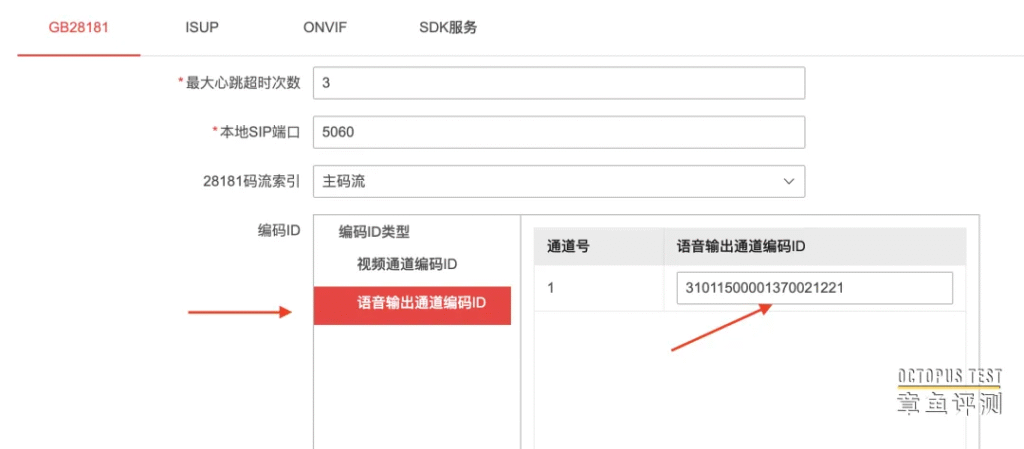The height and width of the screenshot is (449, 1024).
Task: Open the ONVIF tab
Action: click(x=325, y=28)
